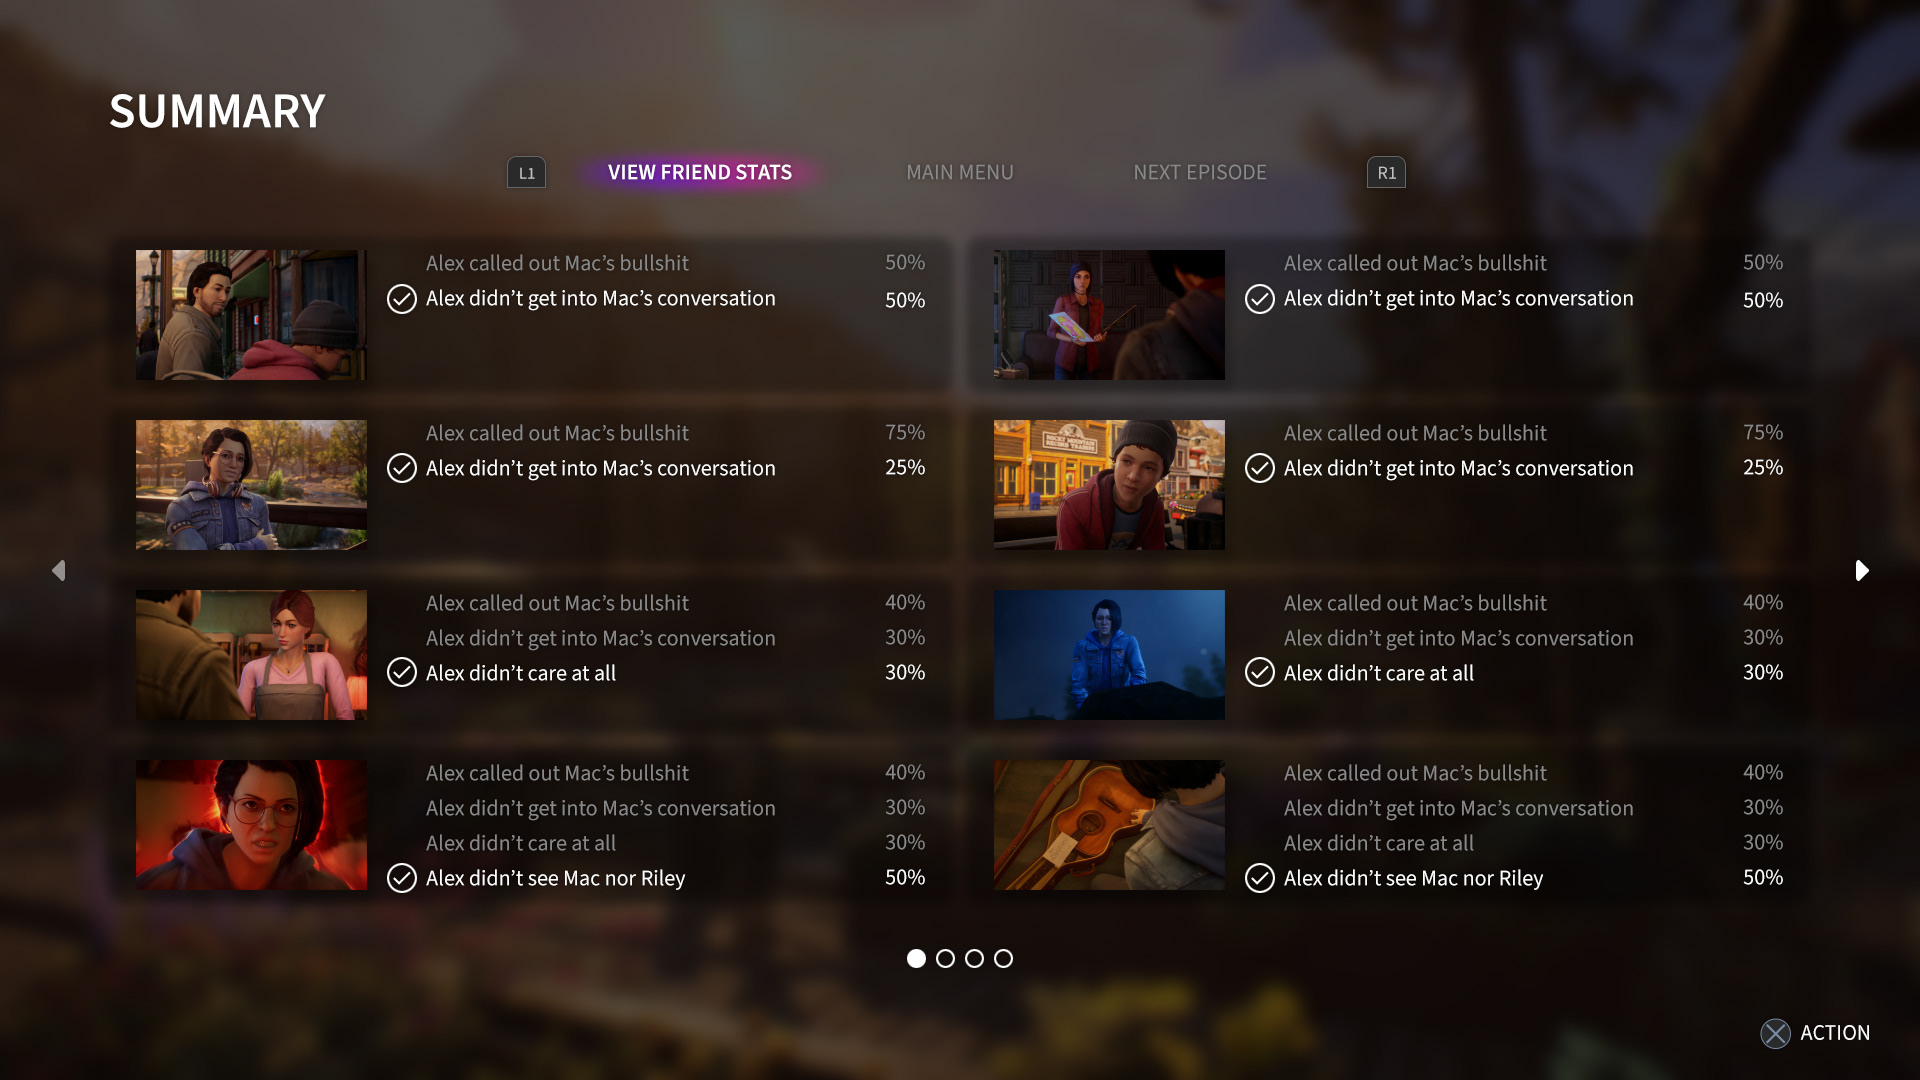Viewport: 1920px width, 1080px height.
Task: Open thumbnail of boy in beanie outside store
Action: pyautogui.click(x=1109, y=485)
